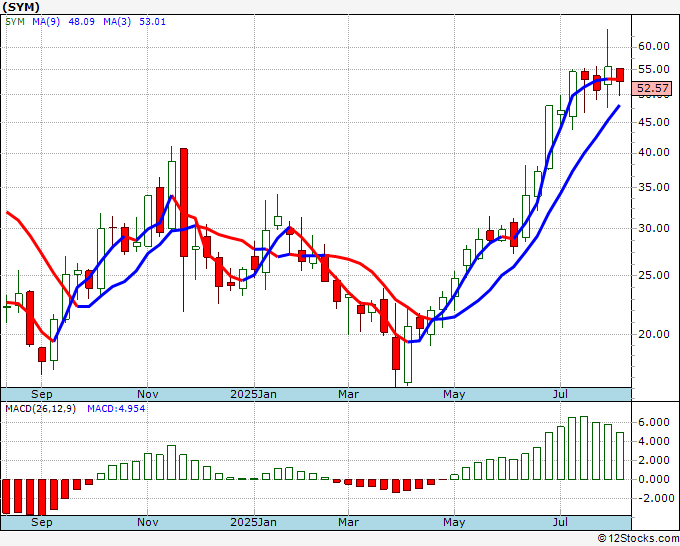The width and height of the screenshot is (680, 546).
Task: Click the 25.00 price axis label
Action: click(654, 275)
